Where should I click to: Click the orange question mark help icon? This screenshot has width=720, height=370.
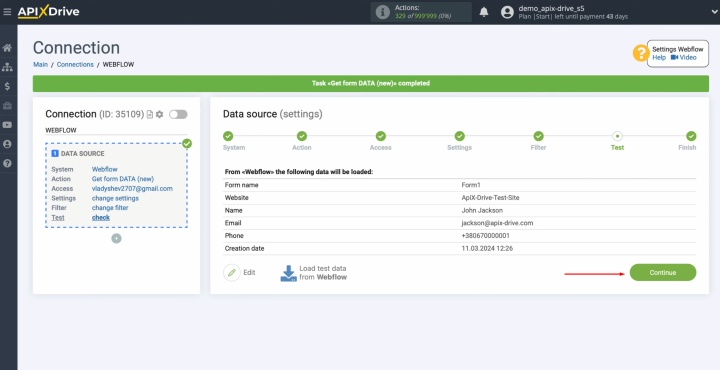641,53
